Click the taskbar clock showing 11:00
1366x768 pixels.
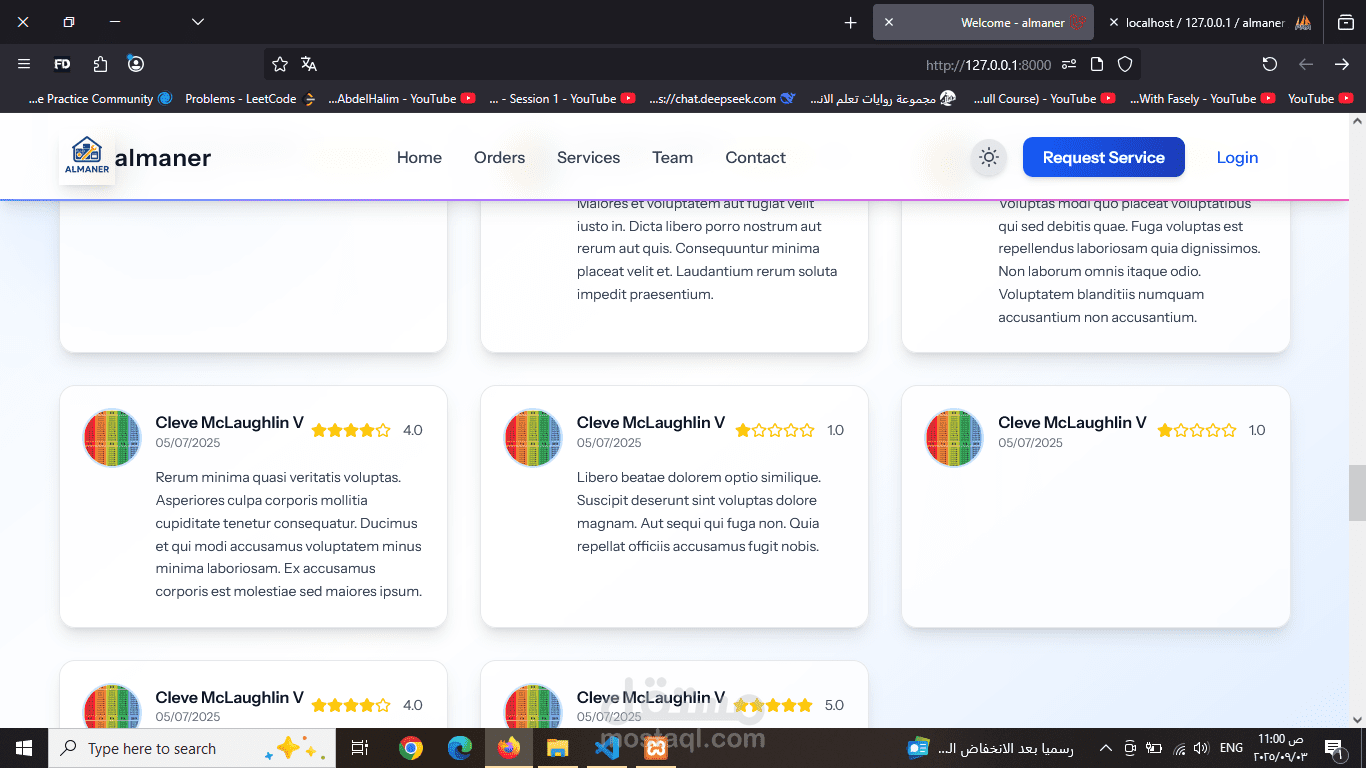pyautogui.click(x=1279, y=748)
